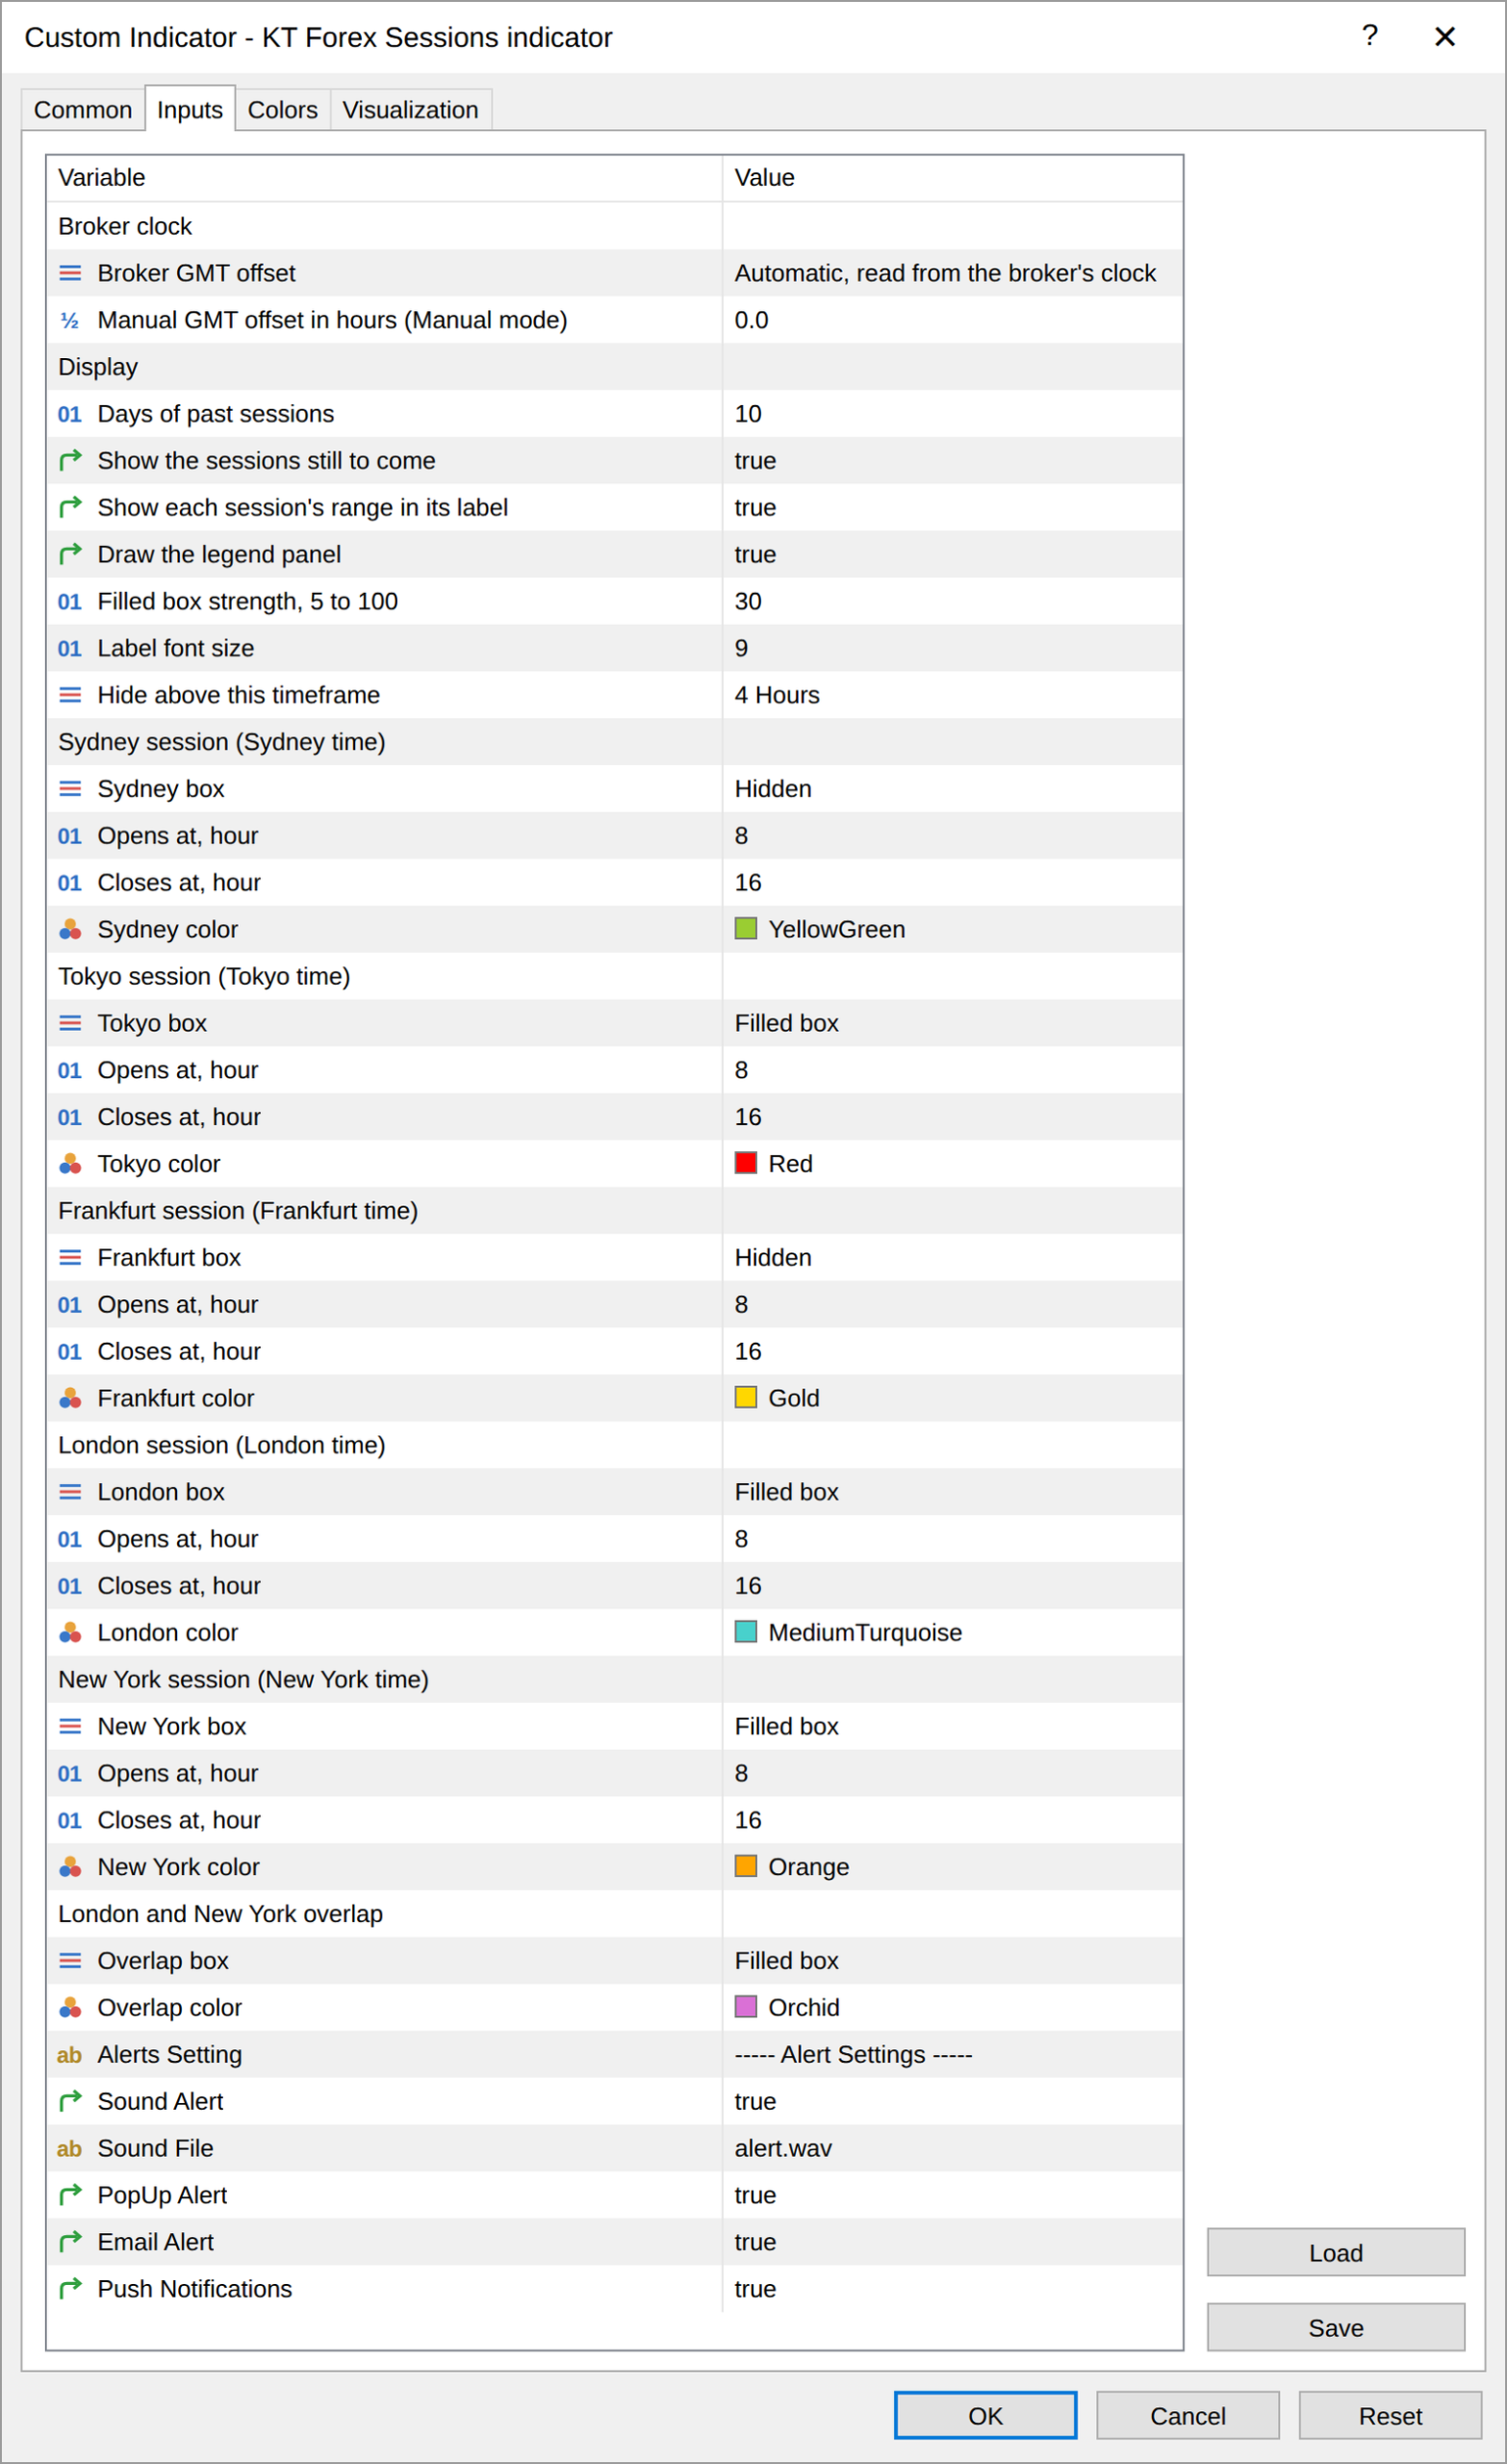1507x2464 pixels.
Task: Click the Load button
Action: [x=1336, y=2253]
